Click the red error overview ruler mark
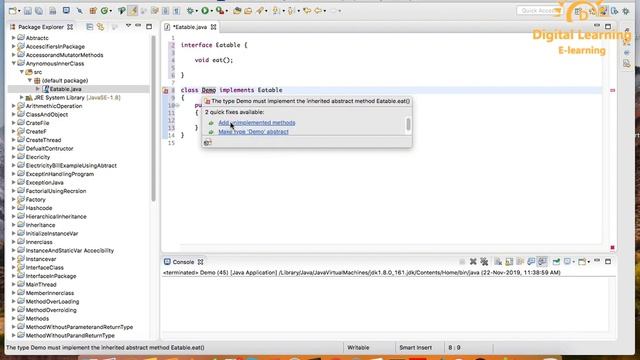The height and width of the screenshot is (360, 640). pos(613,90)
